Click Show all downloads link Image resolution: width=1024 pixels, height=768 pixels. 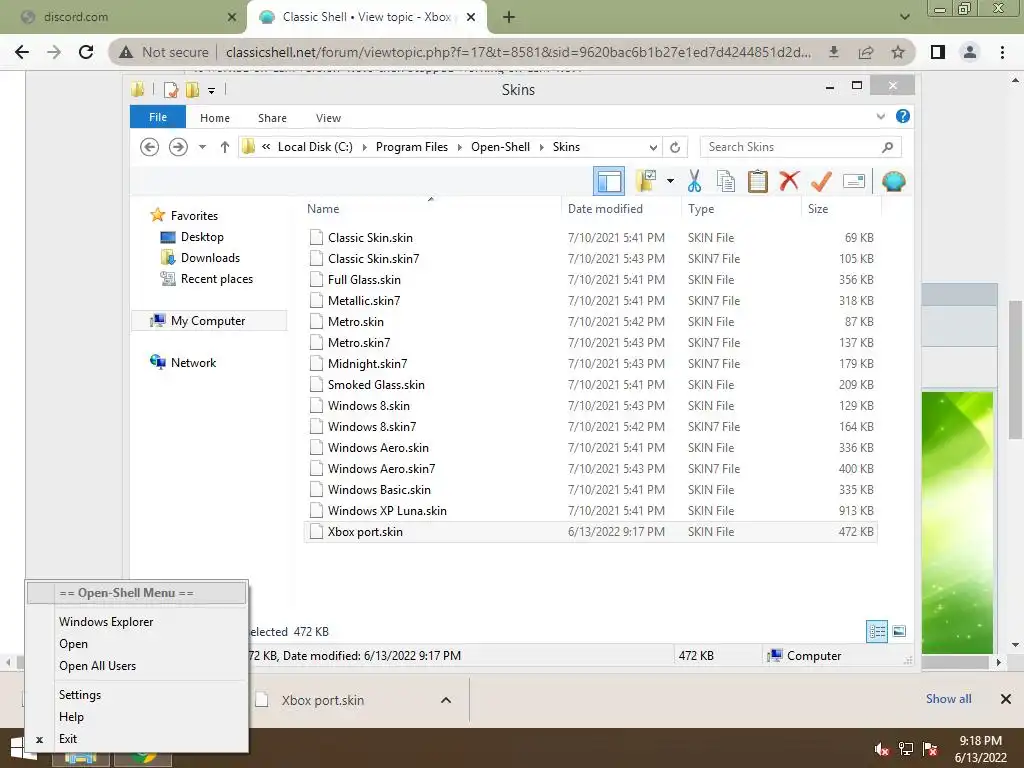pos(948,699)
